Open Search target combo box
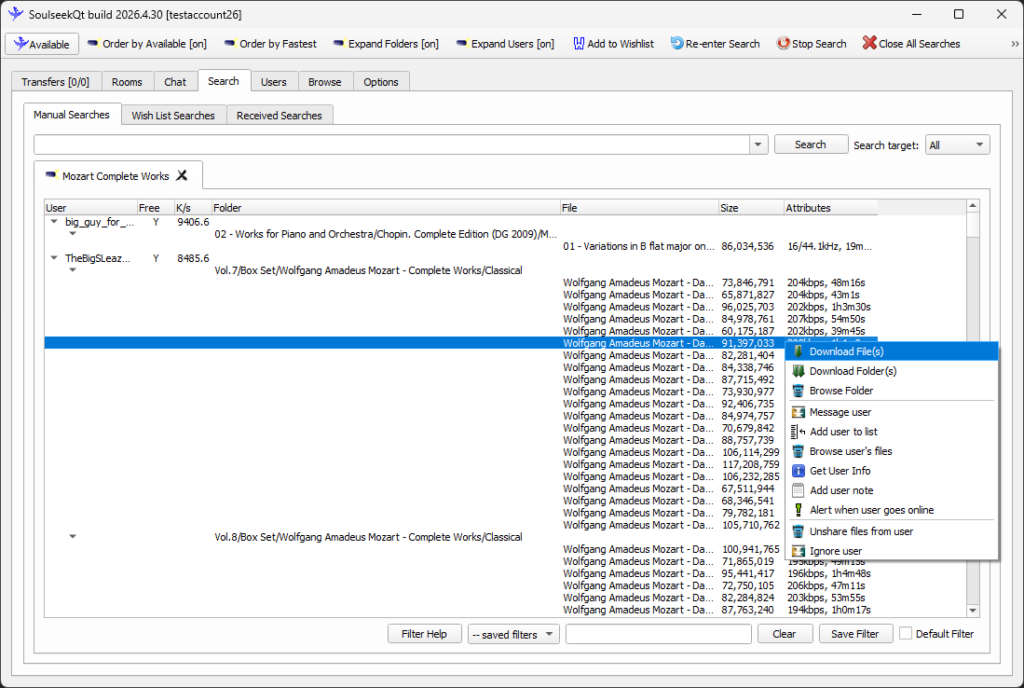 pos(957,145)
